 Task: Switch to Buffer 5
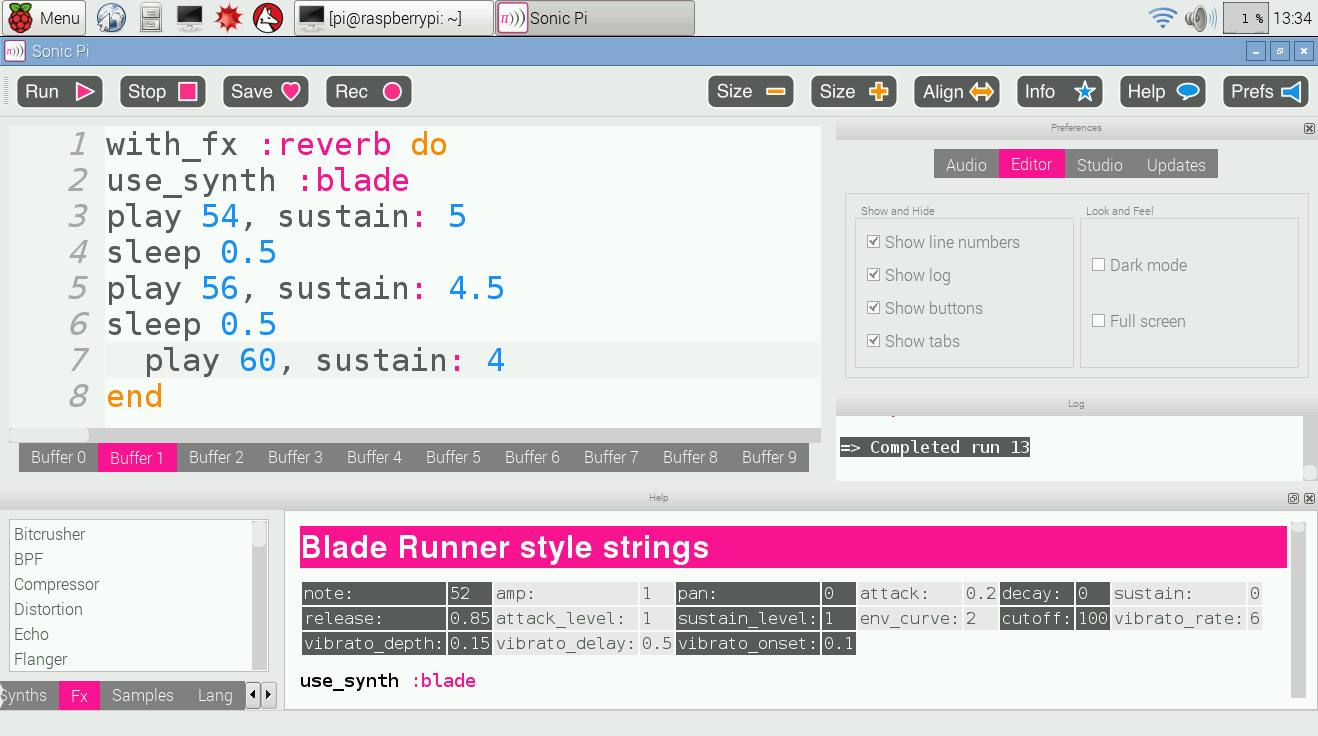pyautogui.click(x=453, y=457)
